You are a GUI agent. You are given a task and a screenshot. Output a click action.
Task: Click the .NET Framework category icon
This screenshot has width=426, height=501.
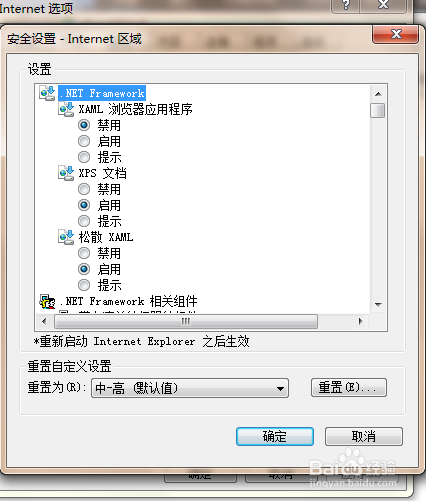tap(47, 93)
